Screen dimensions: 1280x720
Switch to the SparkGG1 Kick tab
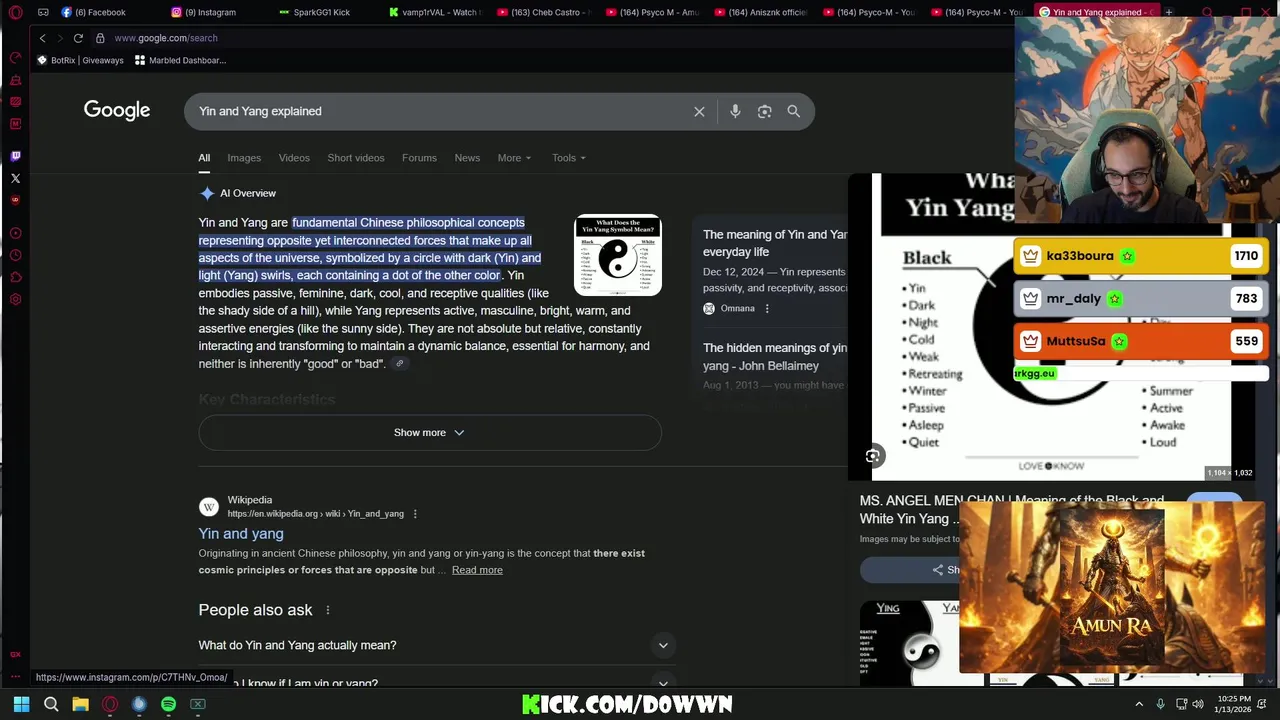tap(320, 13)
